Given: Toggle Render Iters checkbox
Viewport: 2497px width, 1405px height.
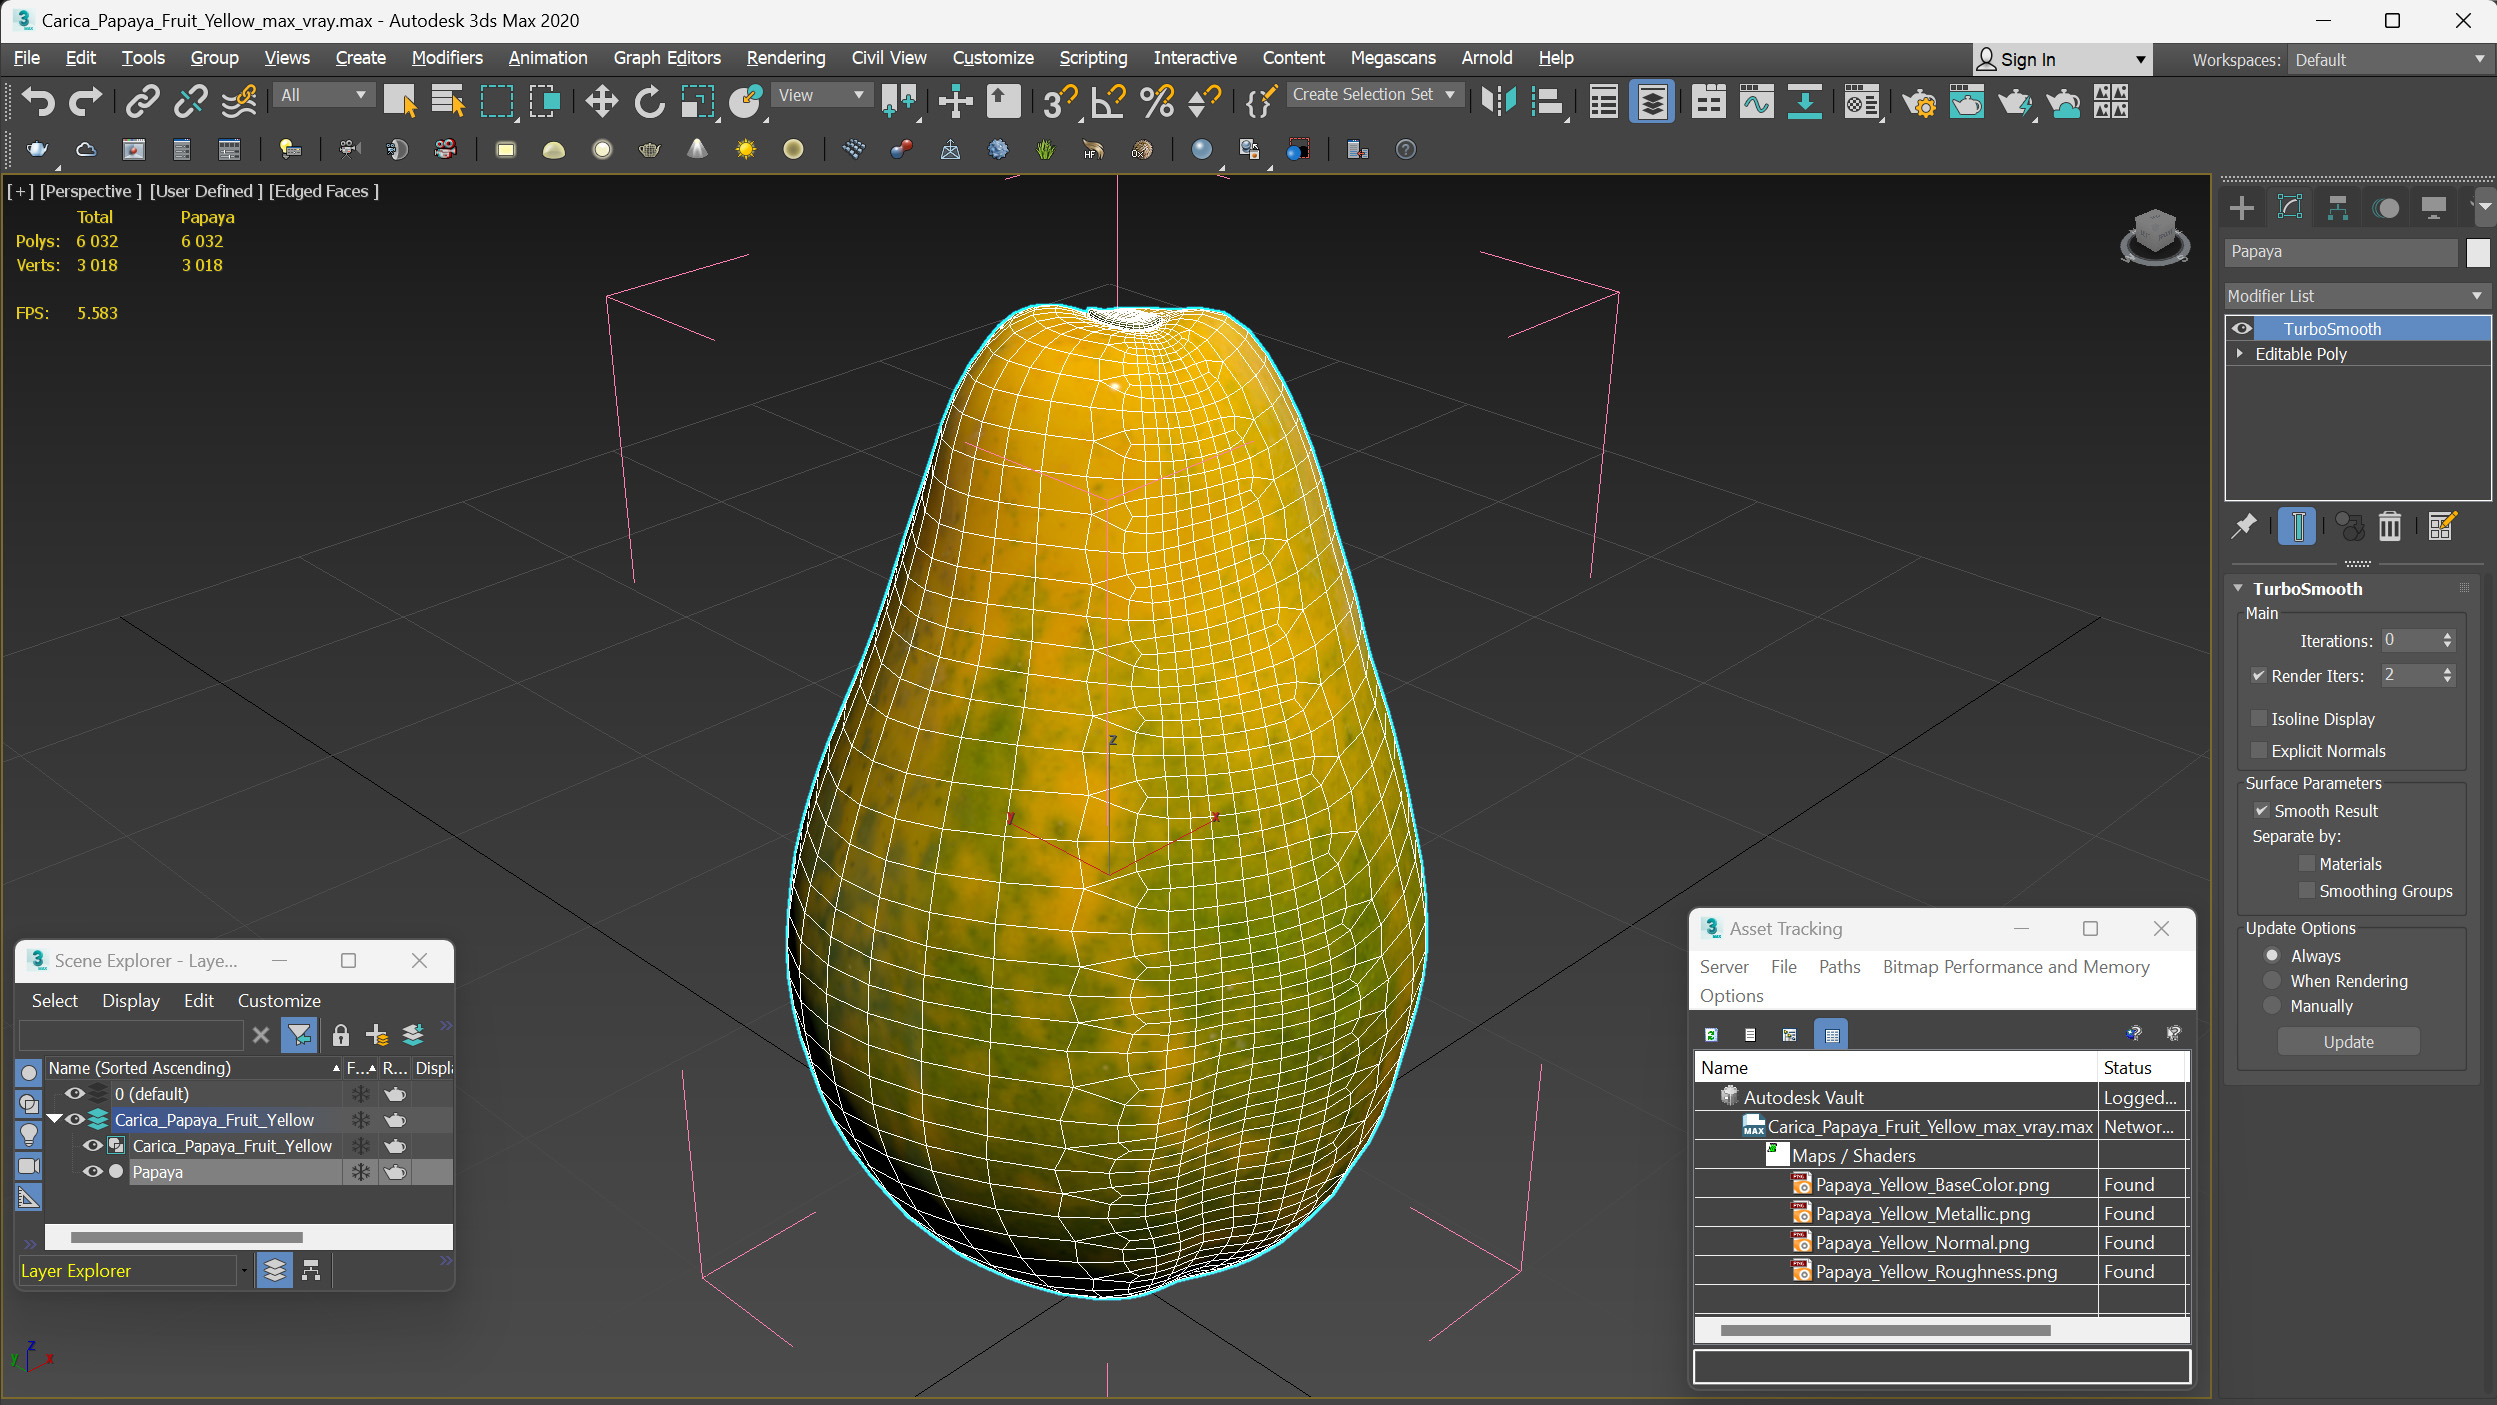Looking at the screenshot, I should coord(2258,676).
